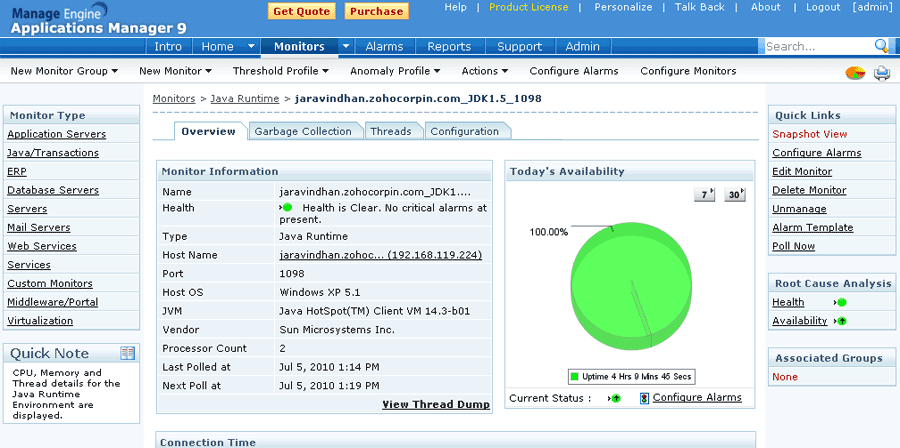Show 7-day availability history

tap(705, 195)
